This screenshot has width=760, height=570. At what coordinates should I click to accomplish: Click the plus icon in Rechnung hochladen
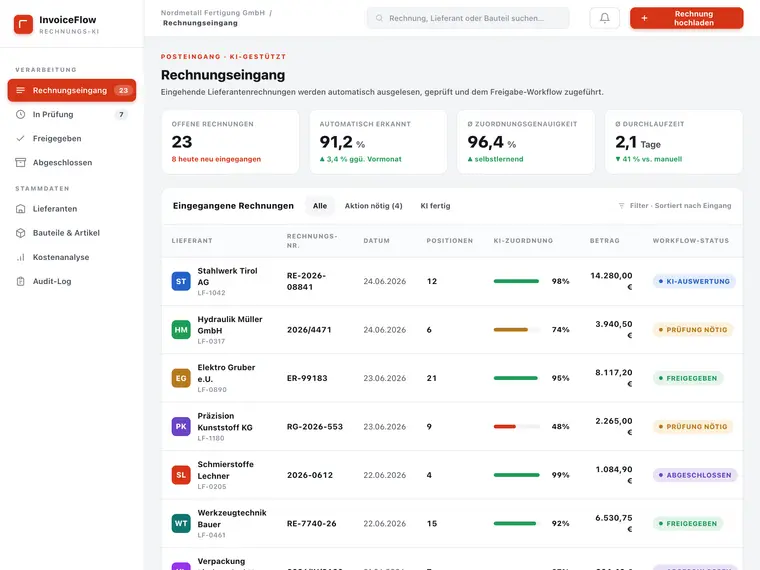(x=644, y=18)
